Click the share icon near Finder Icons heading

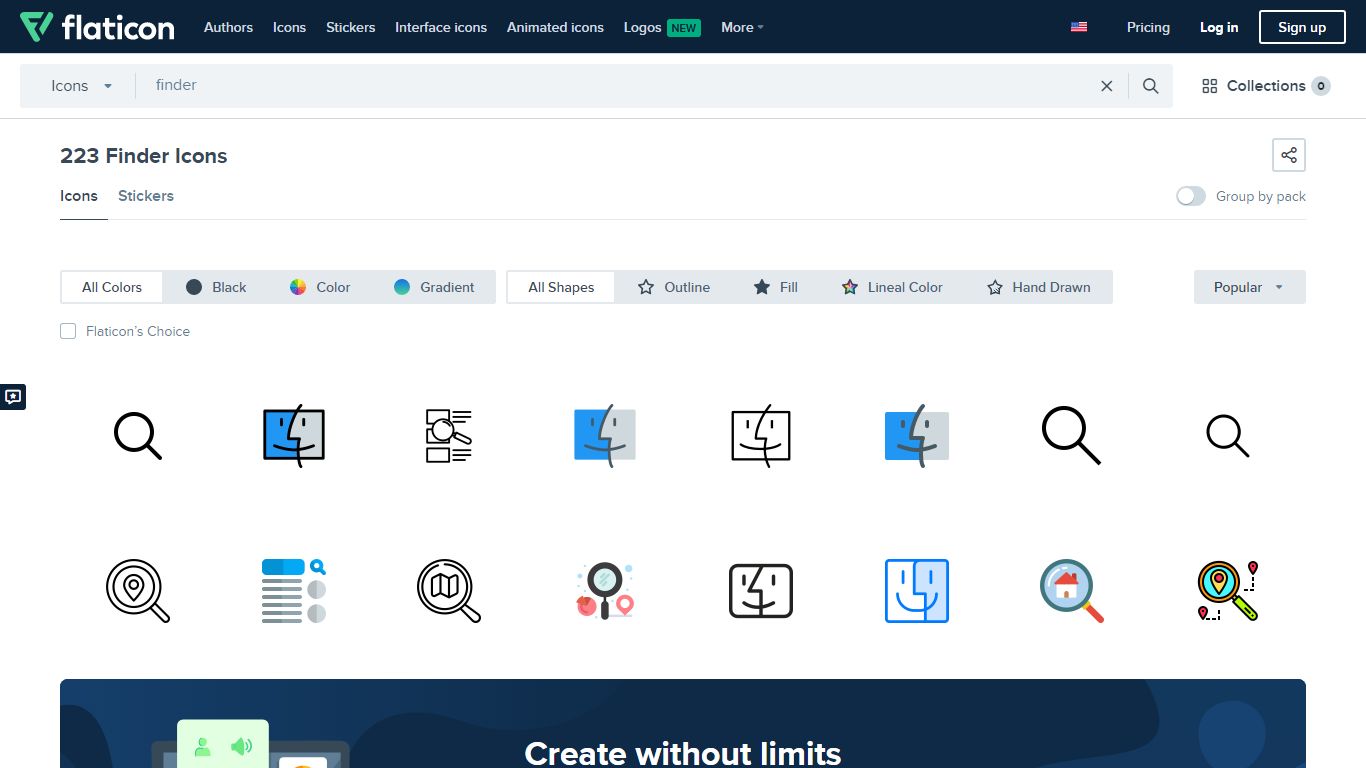click(1289, 155)
